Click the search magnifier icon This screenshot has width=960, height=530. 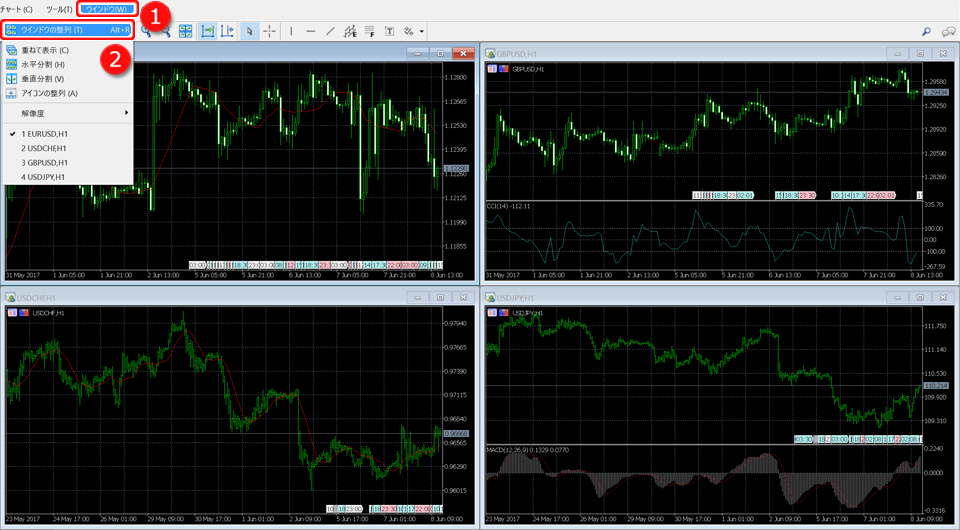[x=927, y=32]
